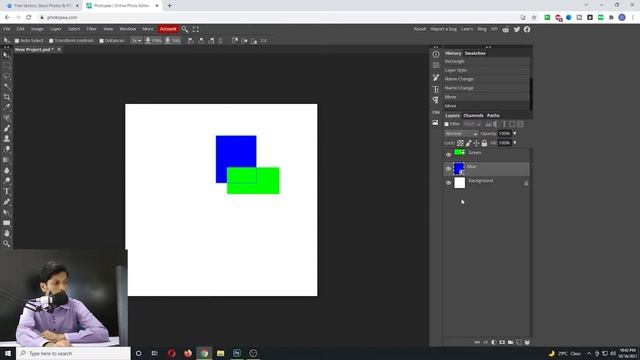The image size is (640, 360).
Task: Open the Character panel icon
Action: pos(436,89)
